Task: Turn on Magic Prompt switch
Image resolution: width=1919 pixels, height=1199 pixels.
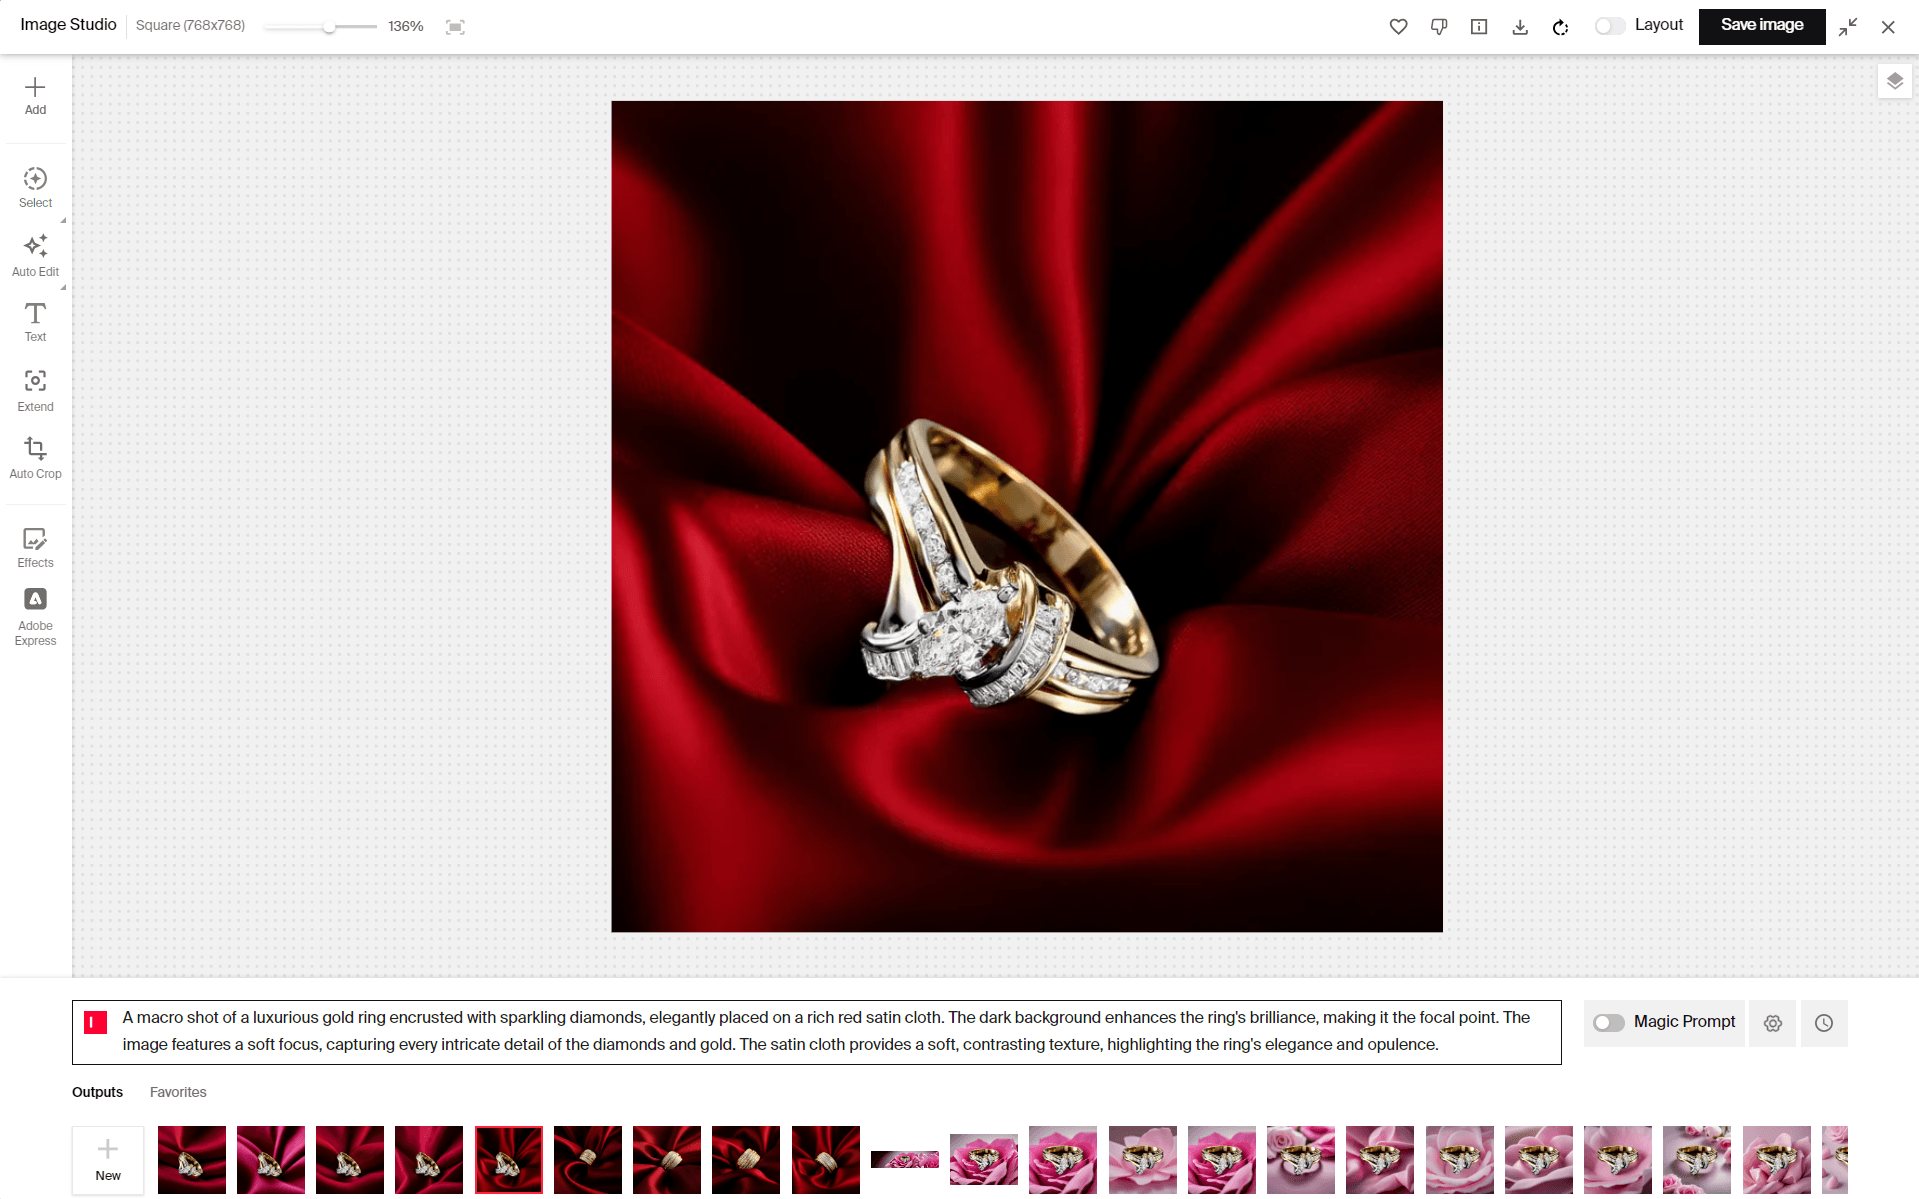Action: [1608, 1022]
